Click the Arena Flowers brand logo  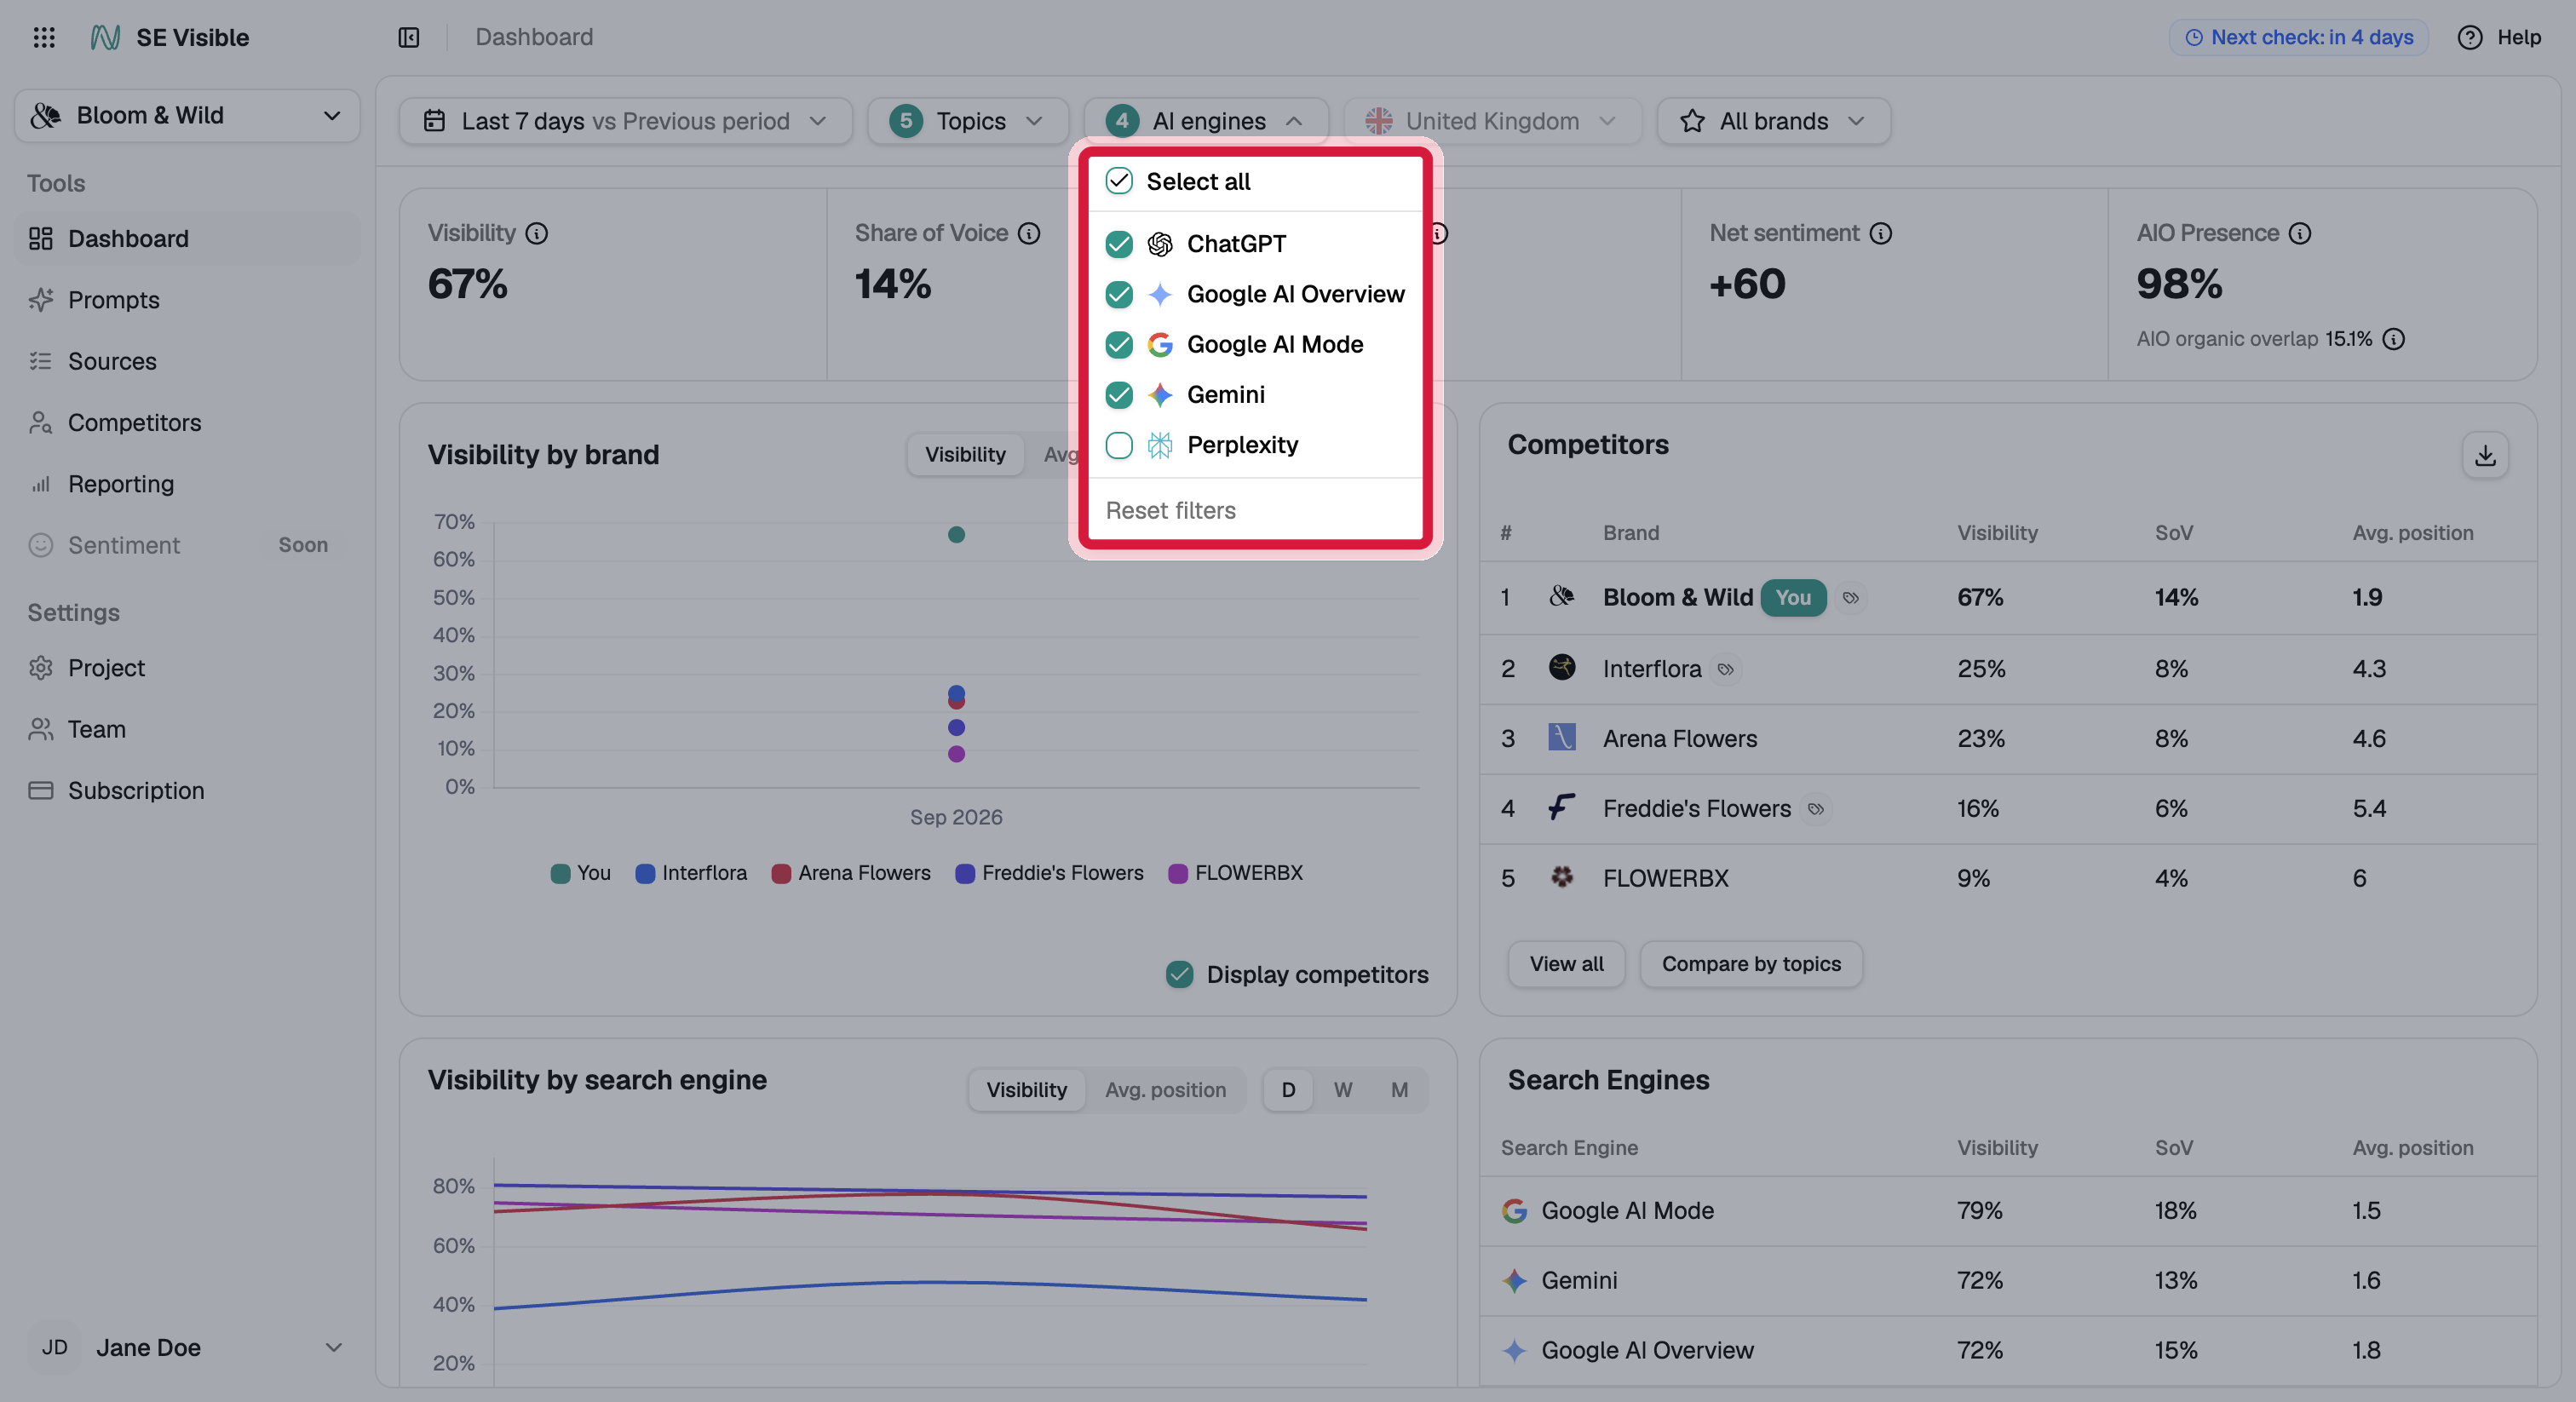1562,738
